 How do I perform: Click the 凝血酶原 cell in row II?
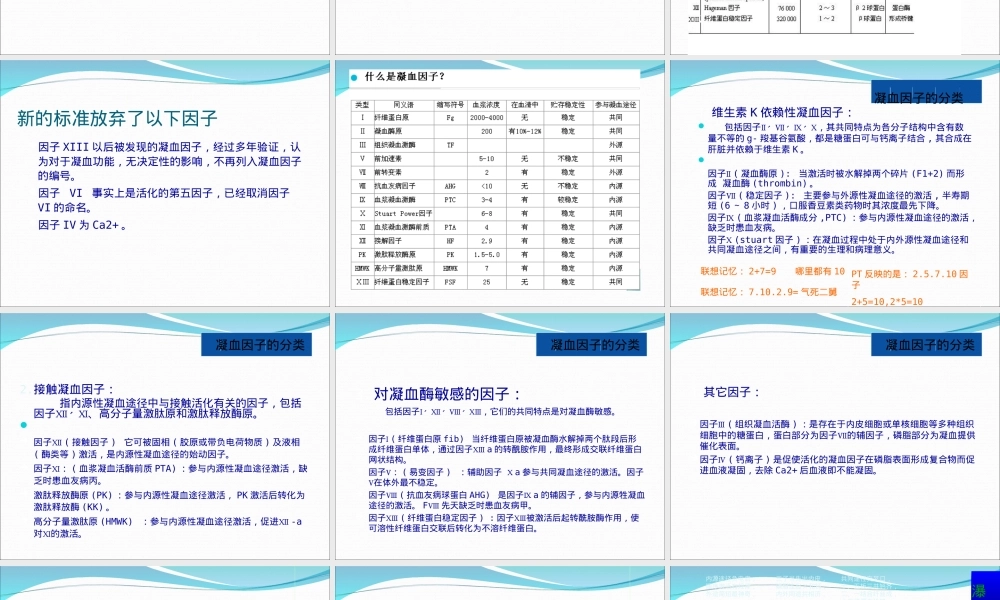(x=403, y=131)
